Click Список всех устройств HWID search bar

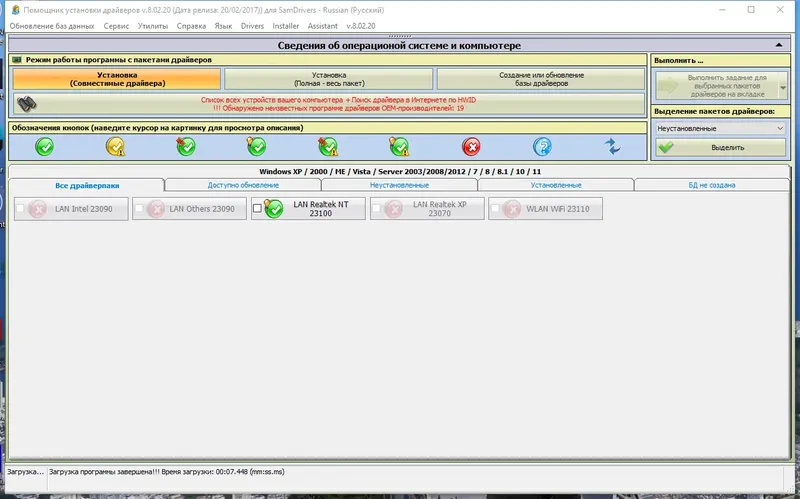point(329,104)
